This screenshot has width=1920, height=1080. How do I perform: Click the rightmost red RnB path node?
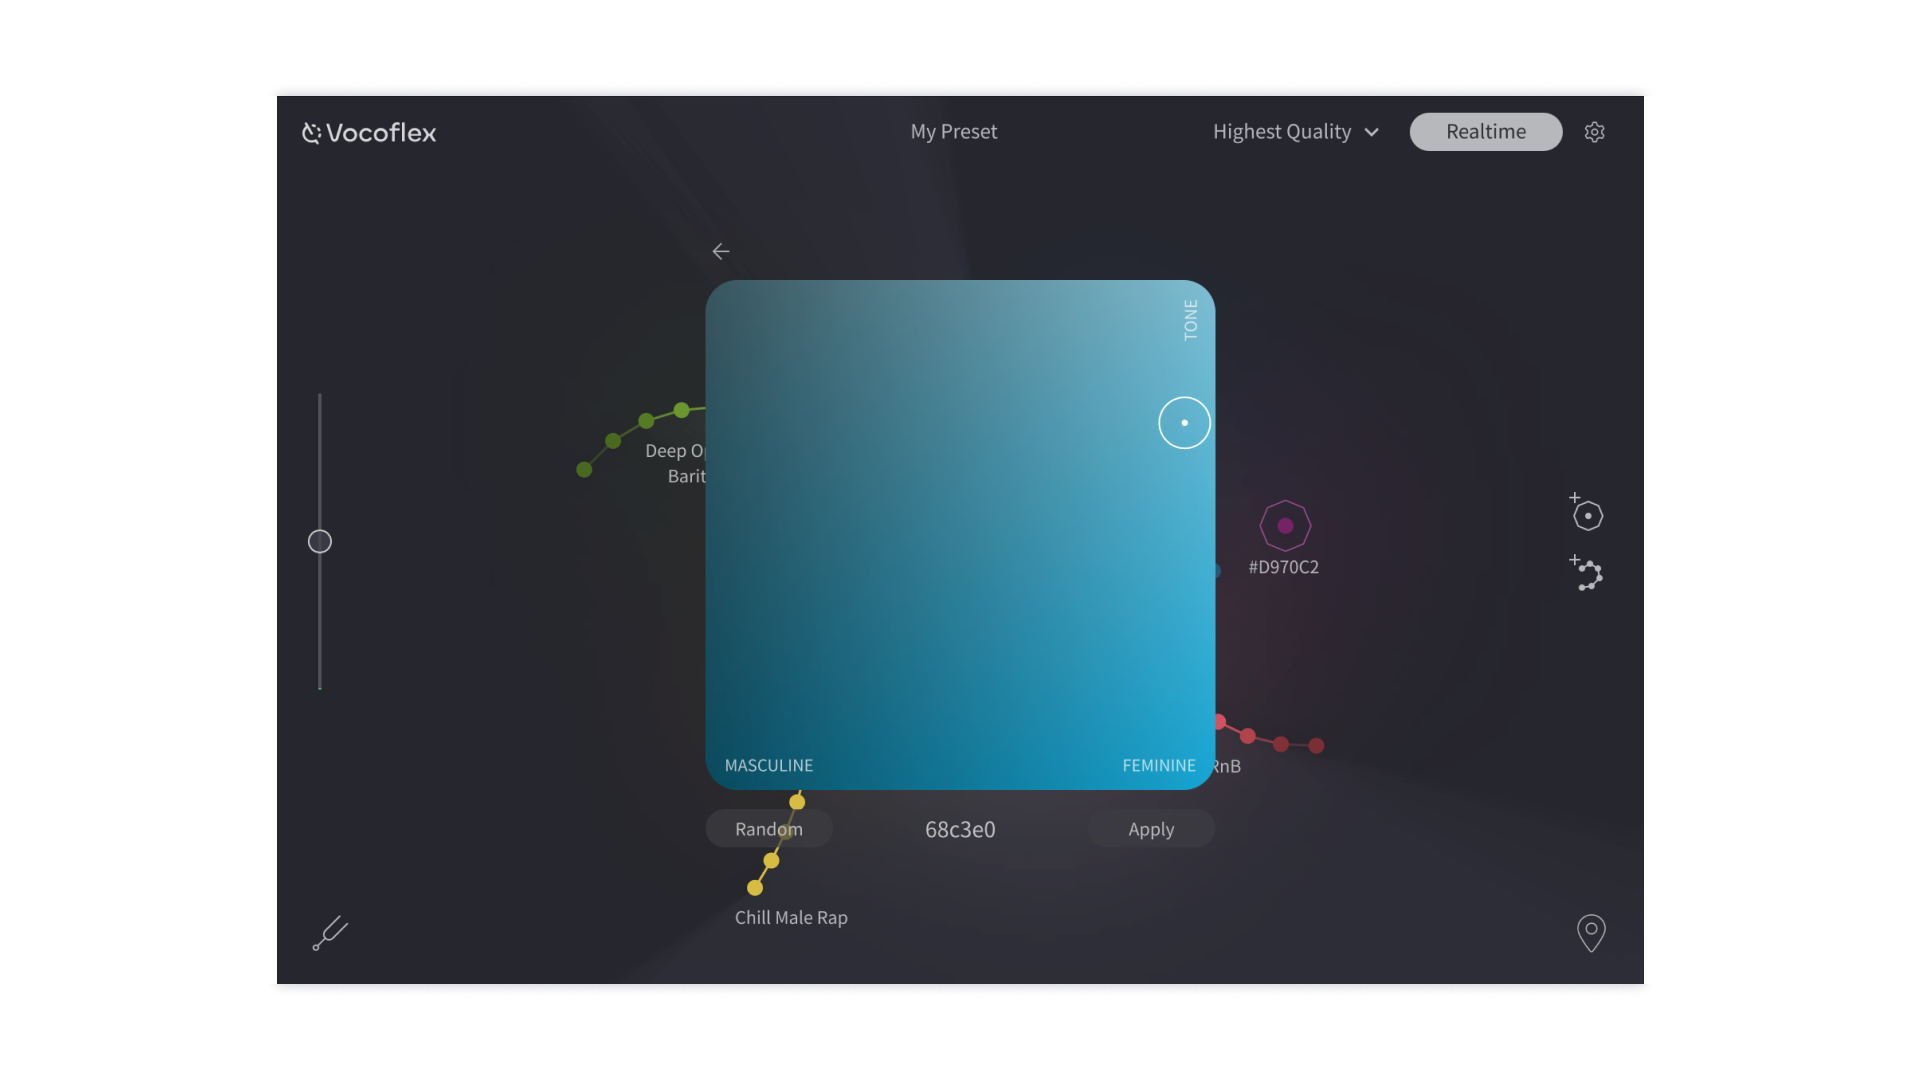1316,746
